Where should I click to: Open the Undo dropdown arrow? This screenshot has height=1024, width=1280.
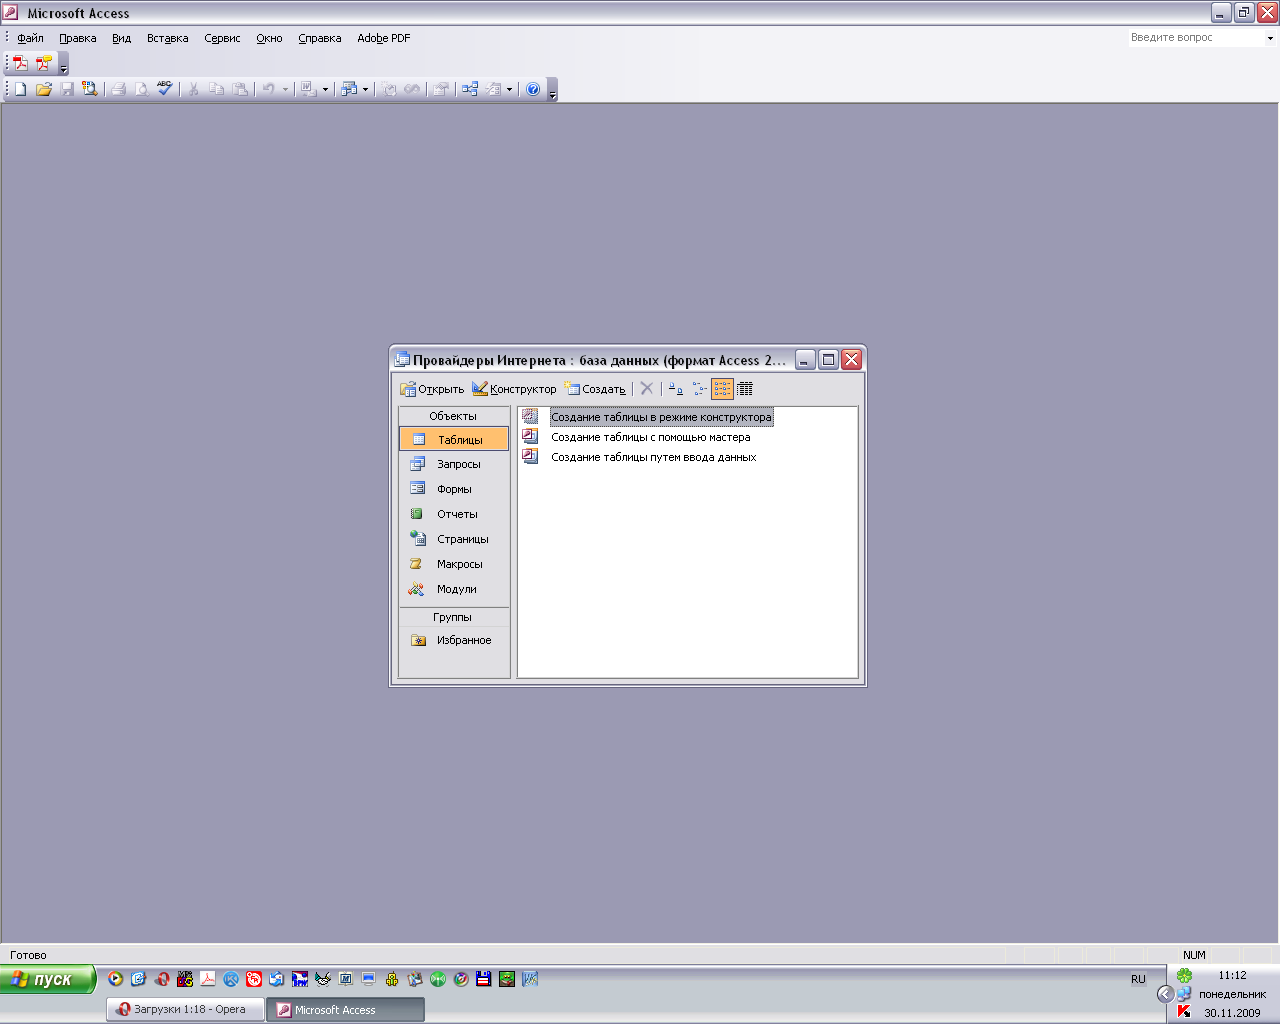(285, 89)
